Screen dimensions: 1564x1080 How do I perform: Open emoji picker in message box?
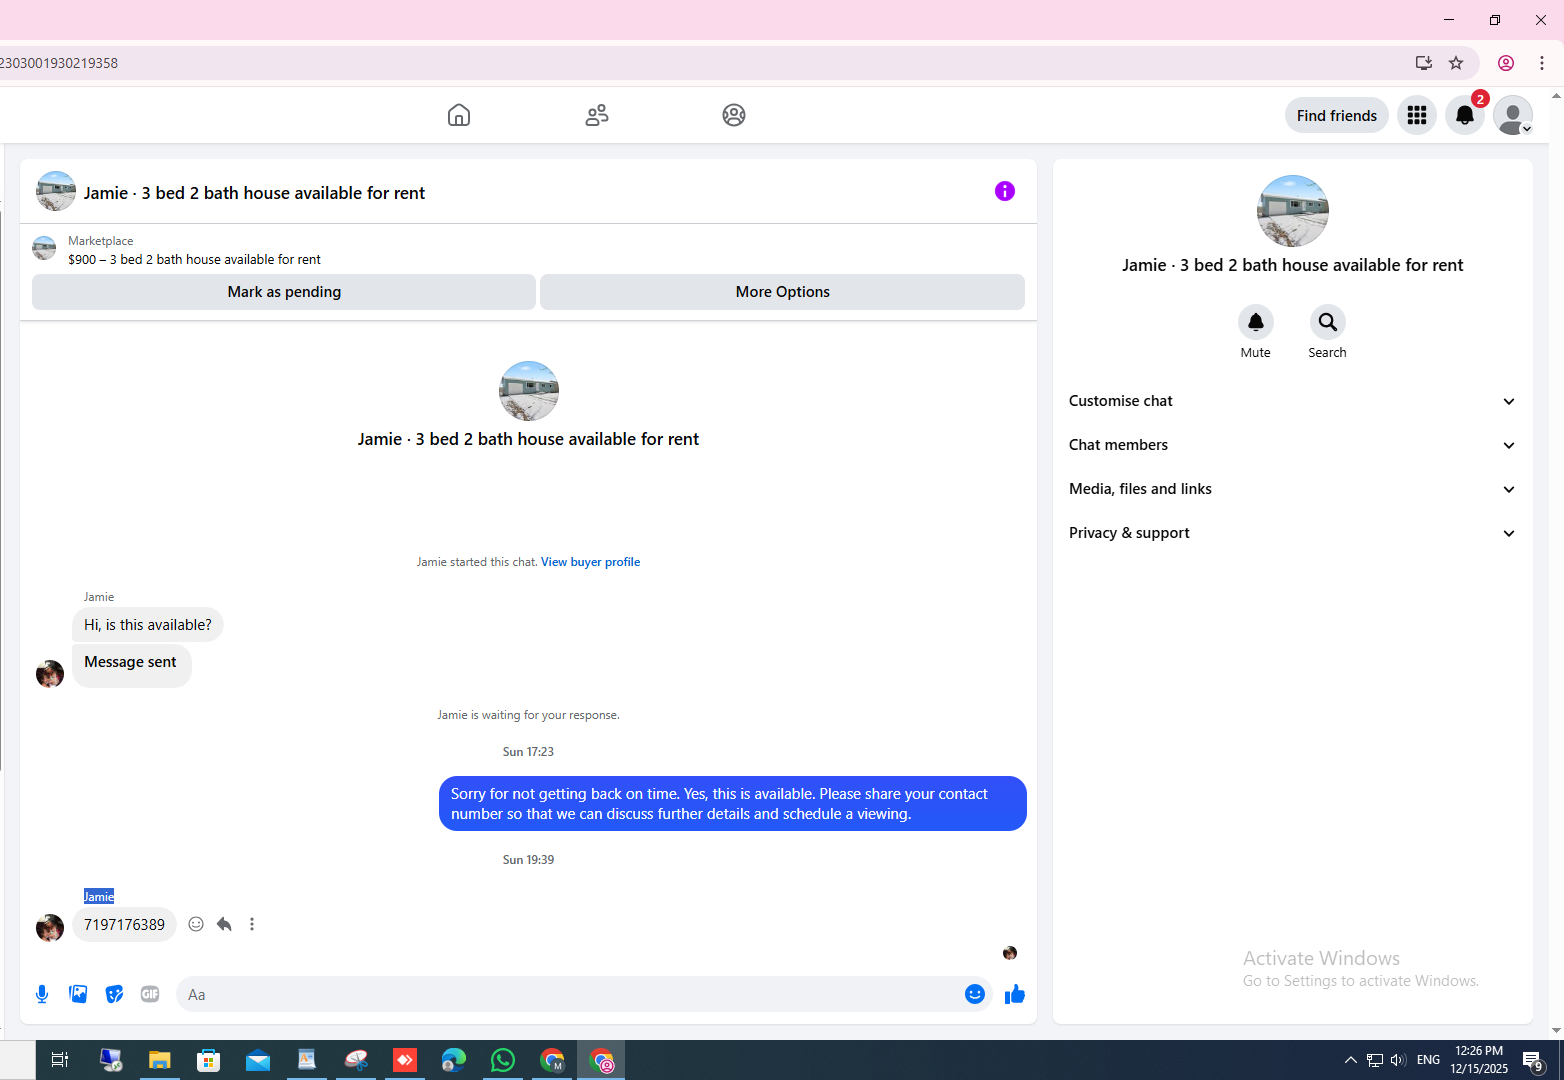[x=975, y=994]
